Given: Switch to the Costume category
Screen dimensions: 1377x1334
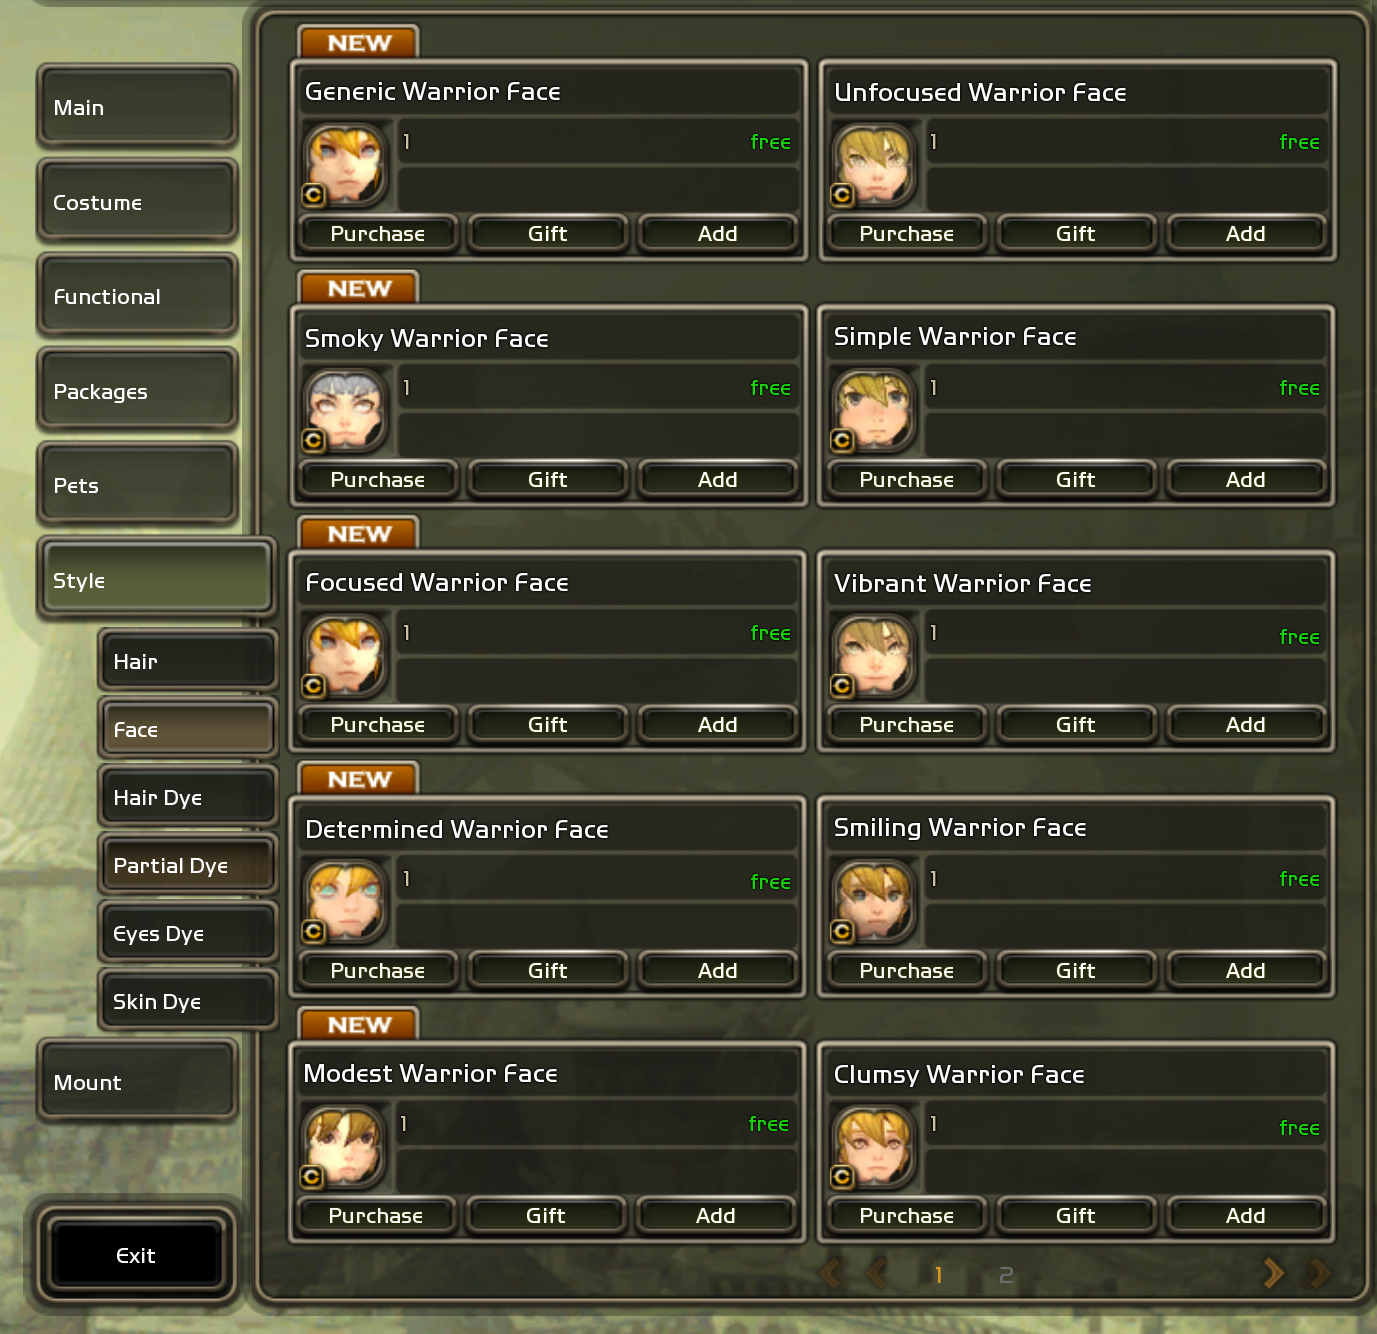Looking at the screenshot, I should click(138, 202).
